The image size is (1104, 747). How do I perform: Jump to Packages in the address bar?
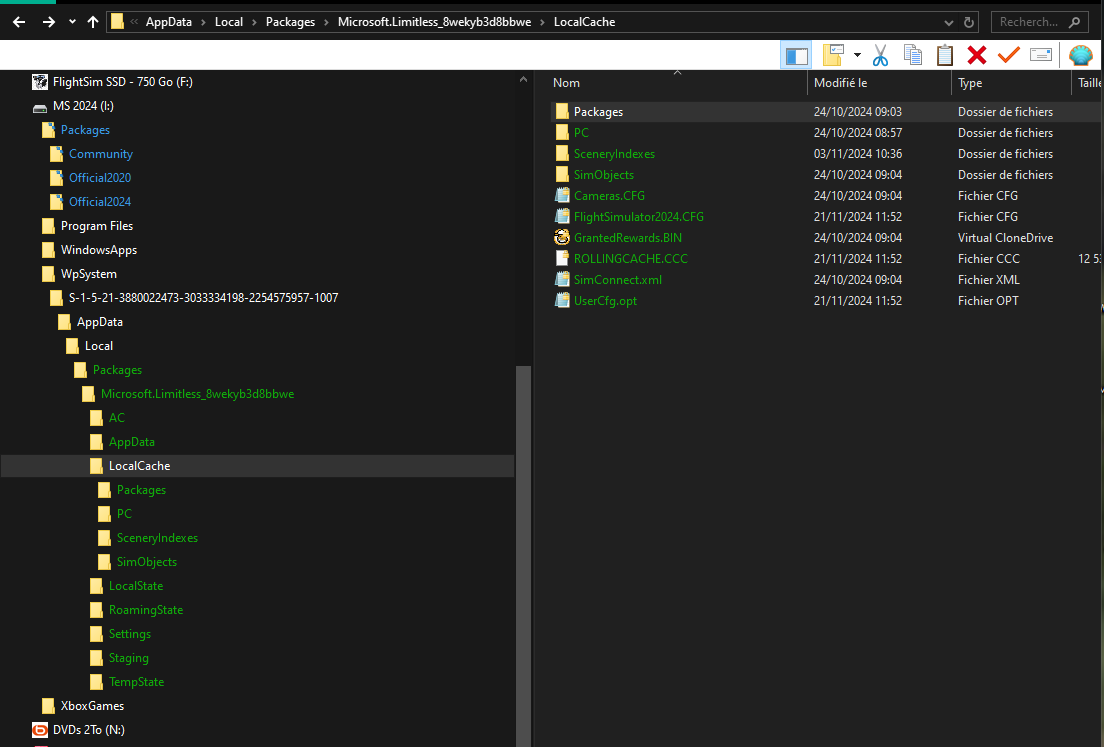tap(290, 22)
